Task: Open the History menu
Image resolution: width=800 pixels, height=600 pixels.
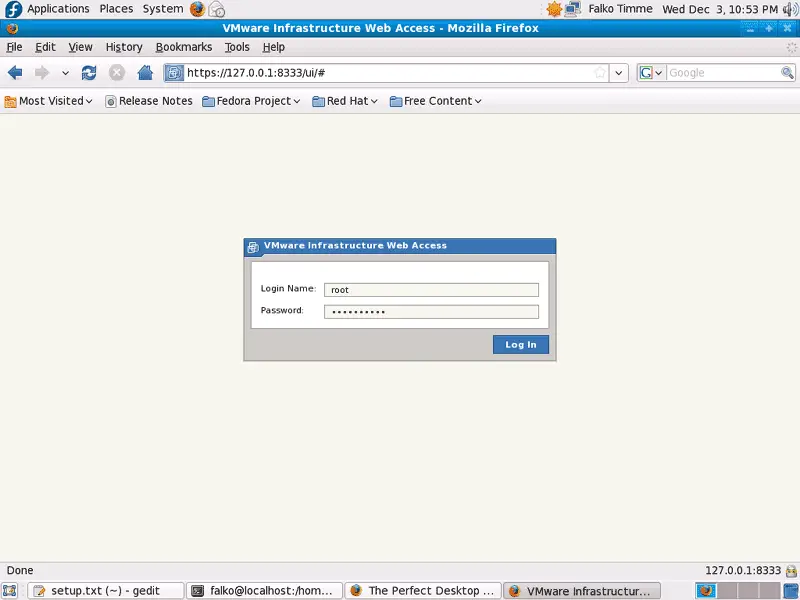Action: point(123,47)
